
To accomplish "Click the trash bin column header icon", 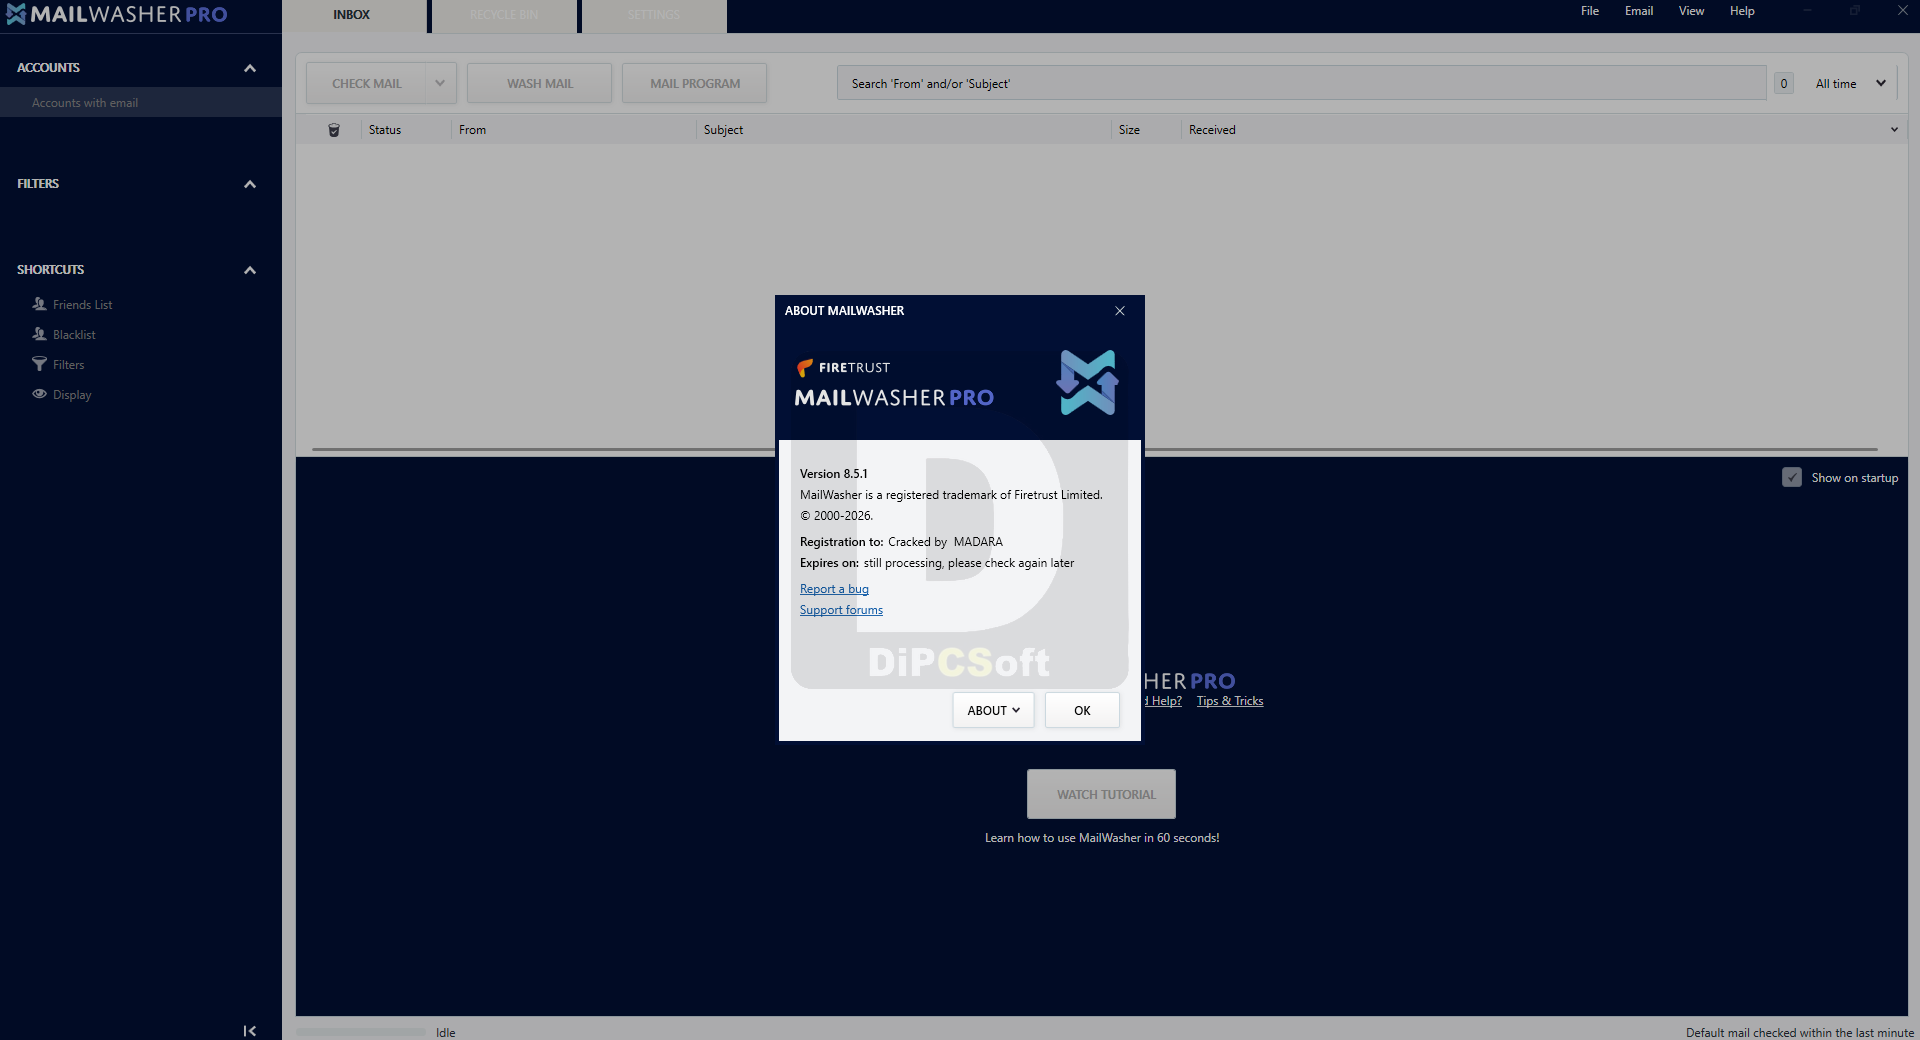I will [x=334, y=130].
